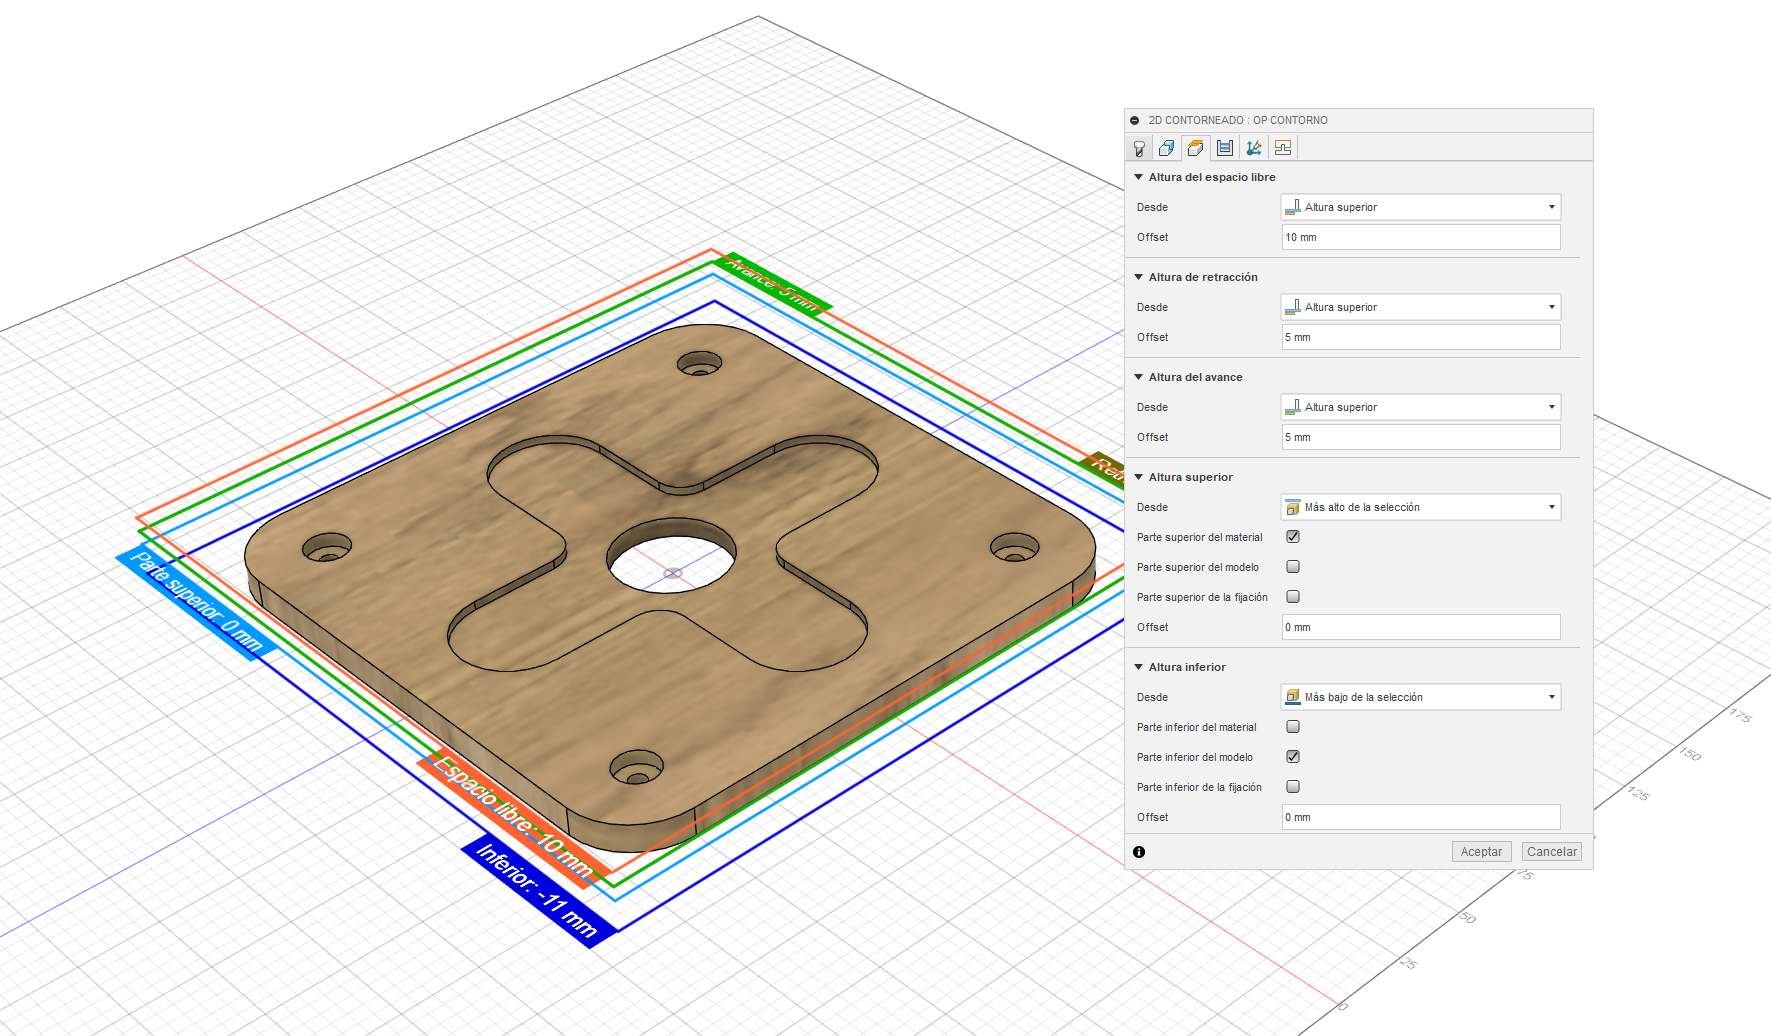Open the Más alto de la selección dropdown
The image size is (1771, 1036).
coord(1421,507)
